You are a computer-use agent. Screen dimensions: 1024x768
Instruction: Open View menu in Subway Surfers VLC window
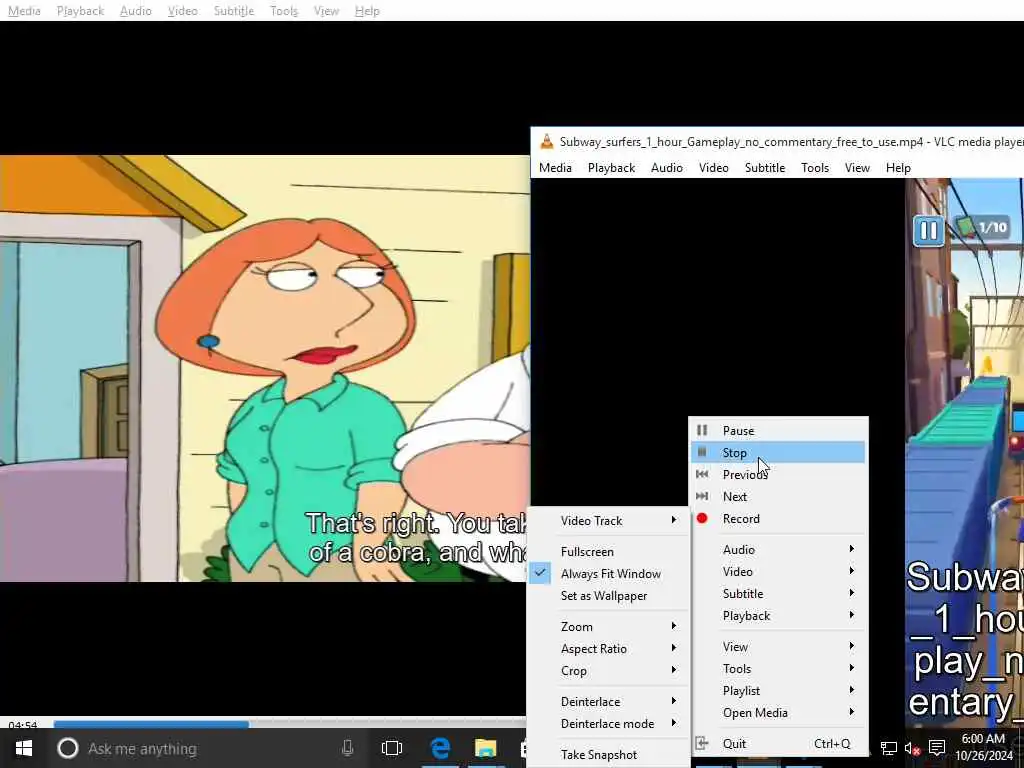[x=857, y=168]
